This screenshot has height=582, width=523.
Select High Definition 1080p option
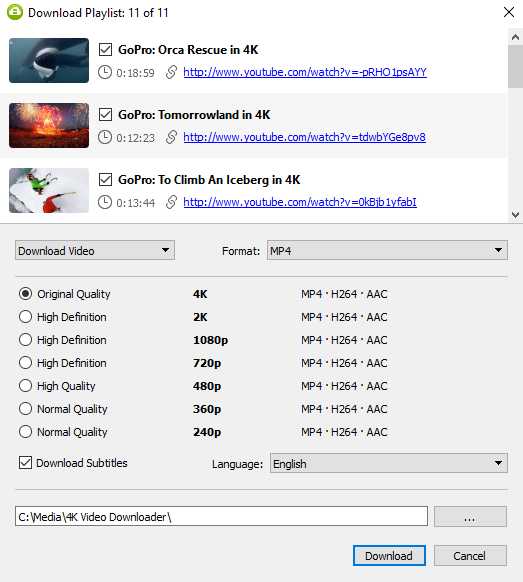tap(25, 340)
